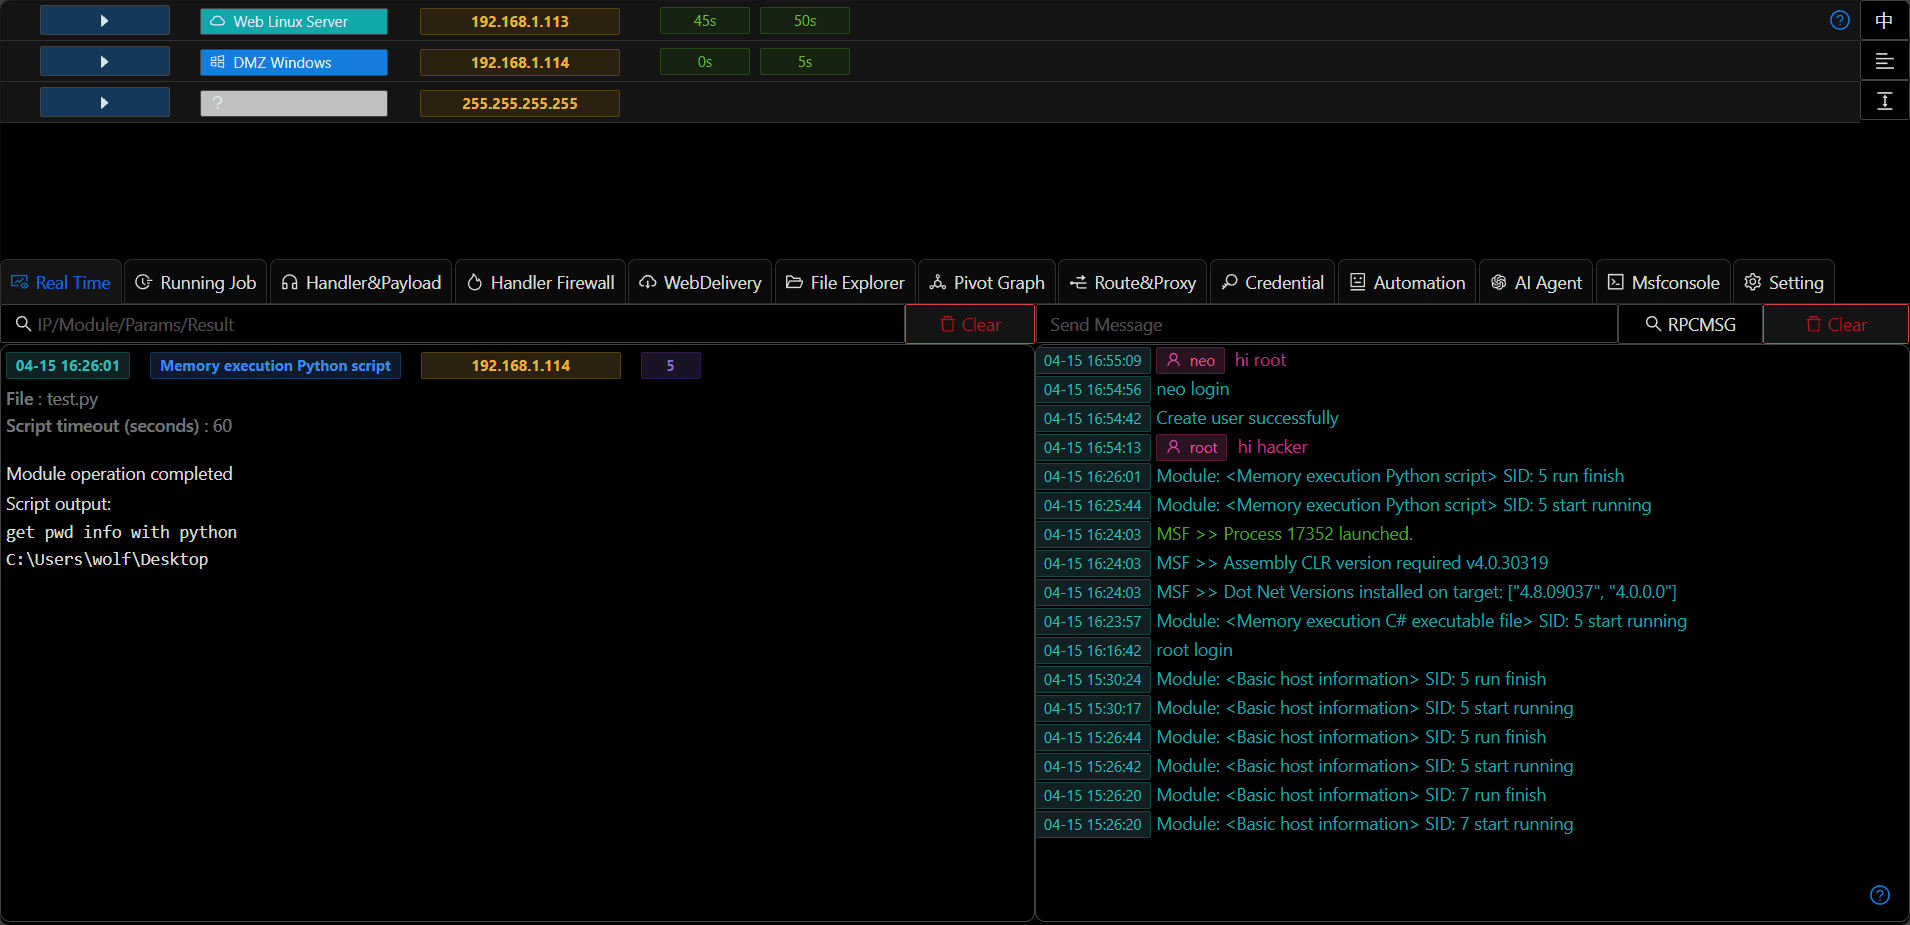Focus the IP/Module/Params/Result search field
The width and height of the screenshot is (1910, 925).
pyautogui.click(x=453, y=325)
